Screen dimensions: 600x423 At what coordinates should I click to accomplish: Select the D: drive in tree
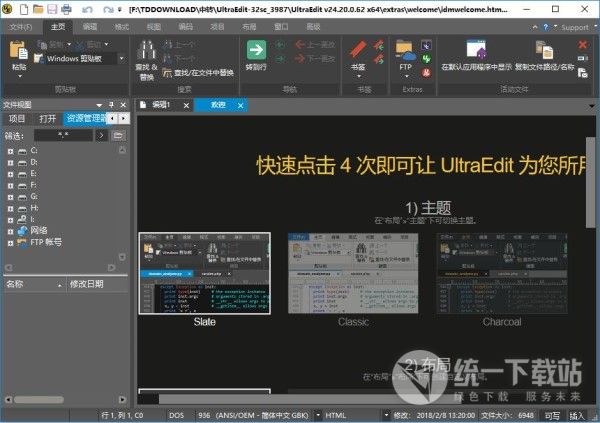point(34,162)
